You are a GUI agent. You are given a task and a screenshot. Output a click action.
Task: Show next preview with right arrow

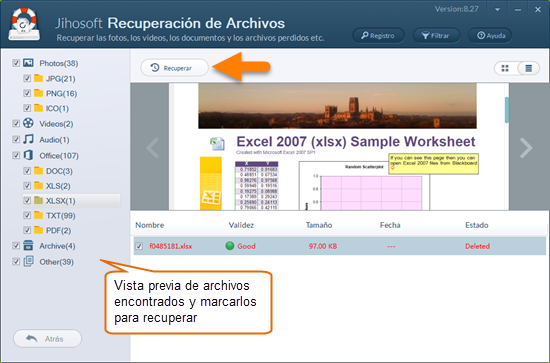click(x=526, y=148)
